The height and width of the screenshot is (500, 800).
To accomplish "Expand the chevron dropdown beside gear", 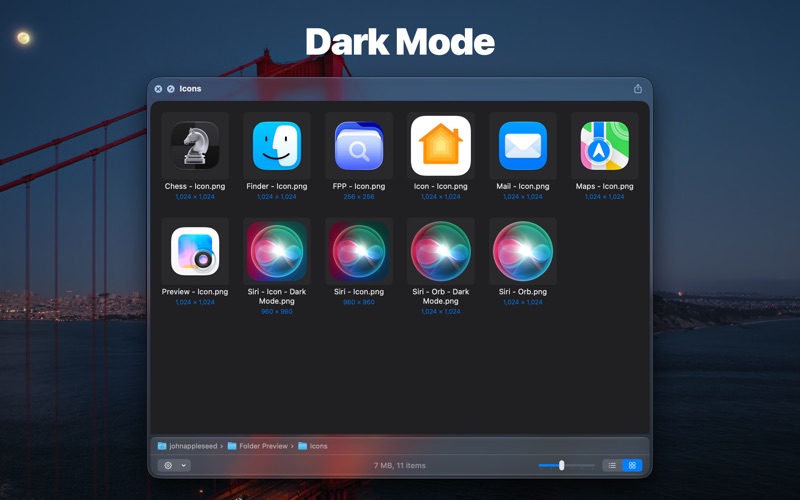I will 184,465.
